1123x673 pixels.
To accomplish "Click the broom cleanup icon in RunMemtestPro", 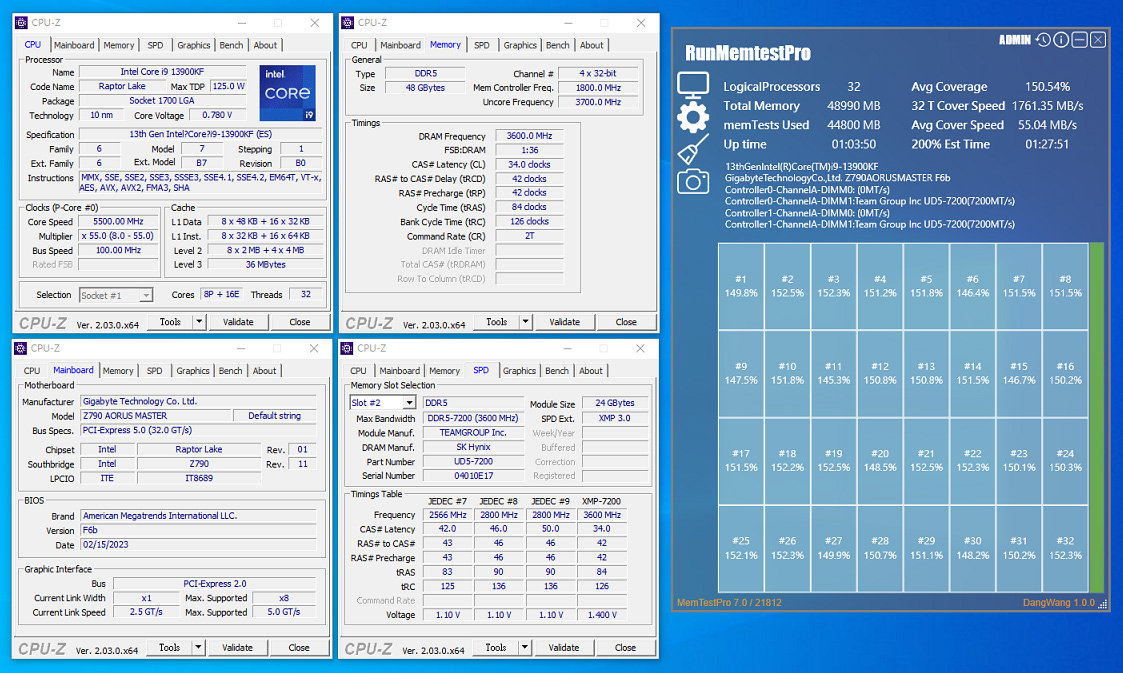I will 693,151.
